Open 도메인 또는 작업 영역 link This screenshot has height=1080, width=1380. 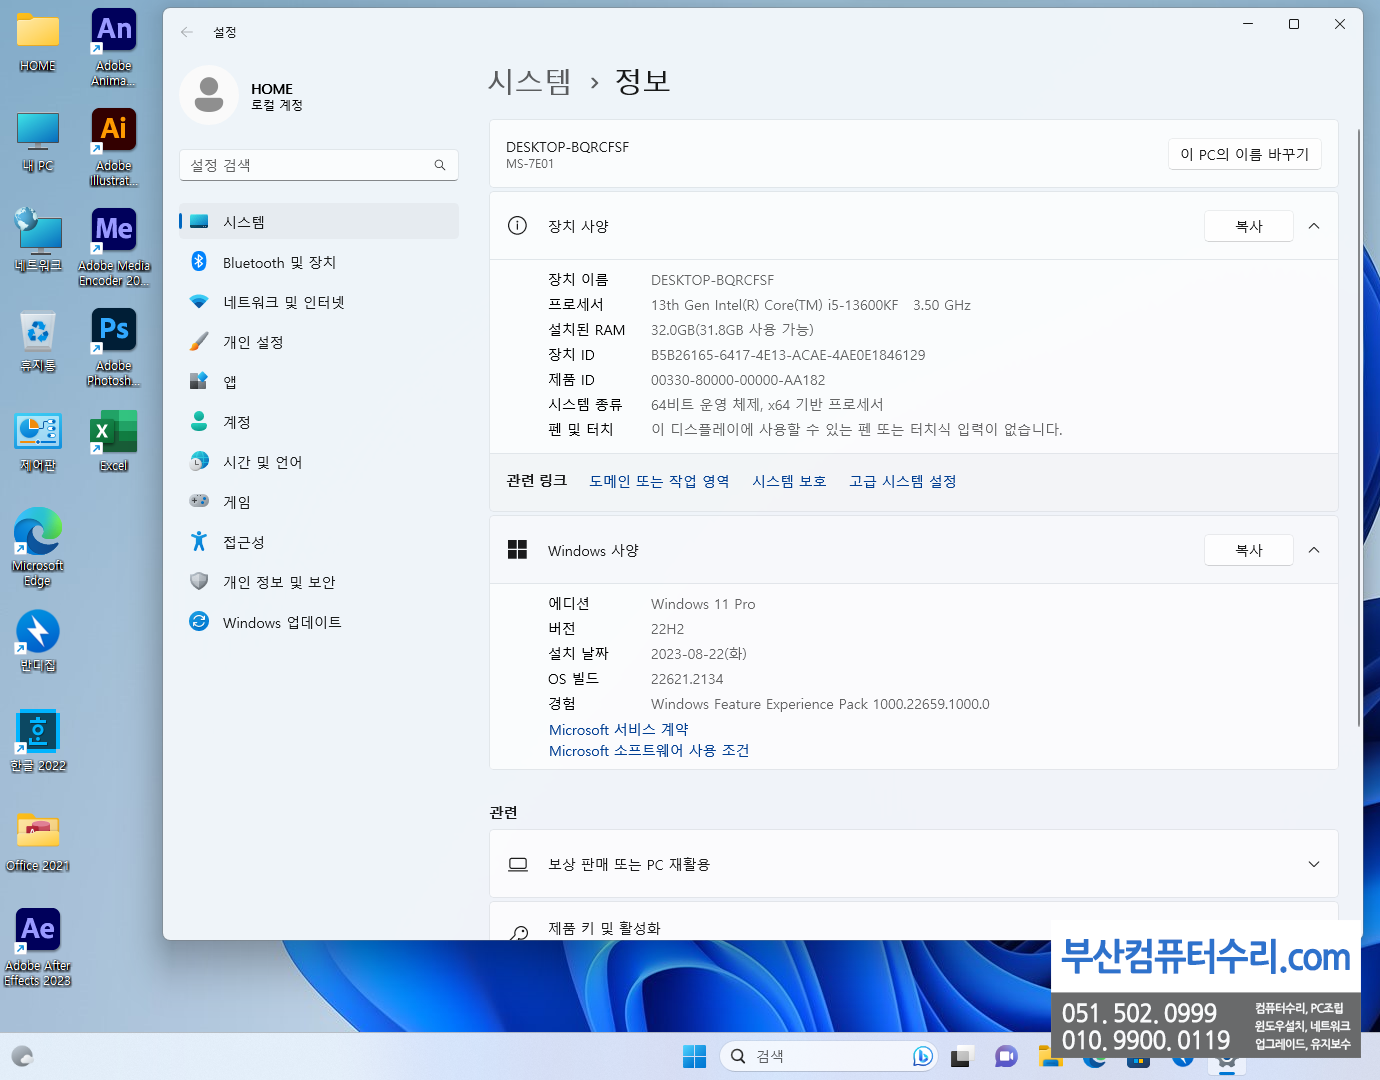659,481
